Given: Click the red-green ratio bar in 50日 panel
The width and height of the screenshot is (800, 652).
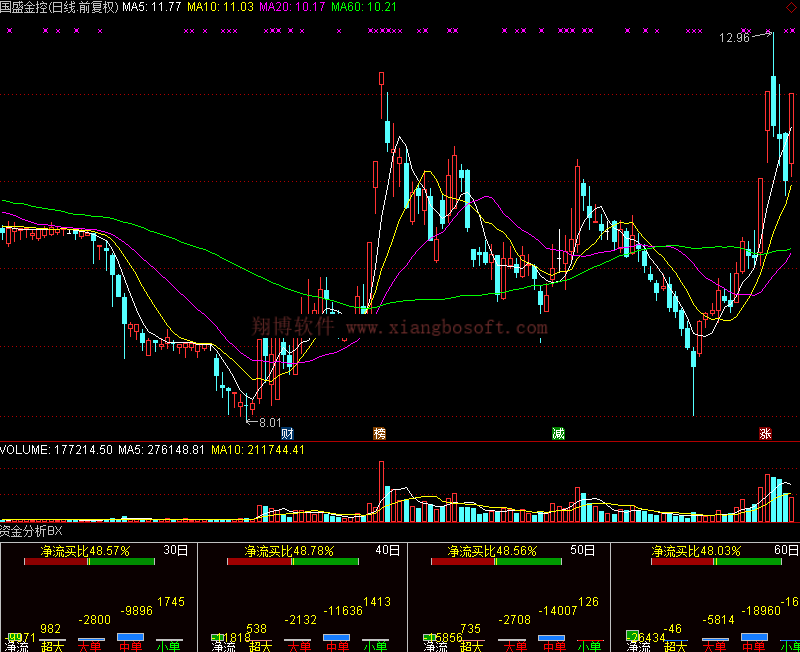Looking at the screenshot, I should (496, 562).
